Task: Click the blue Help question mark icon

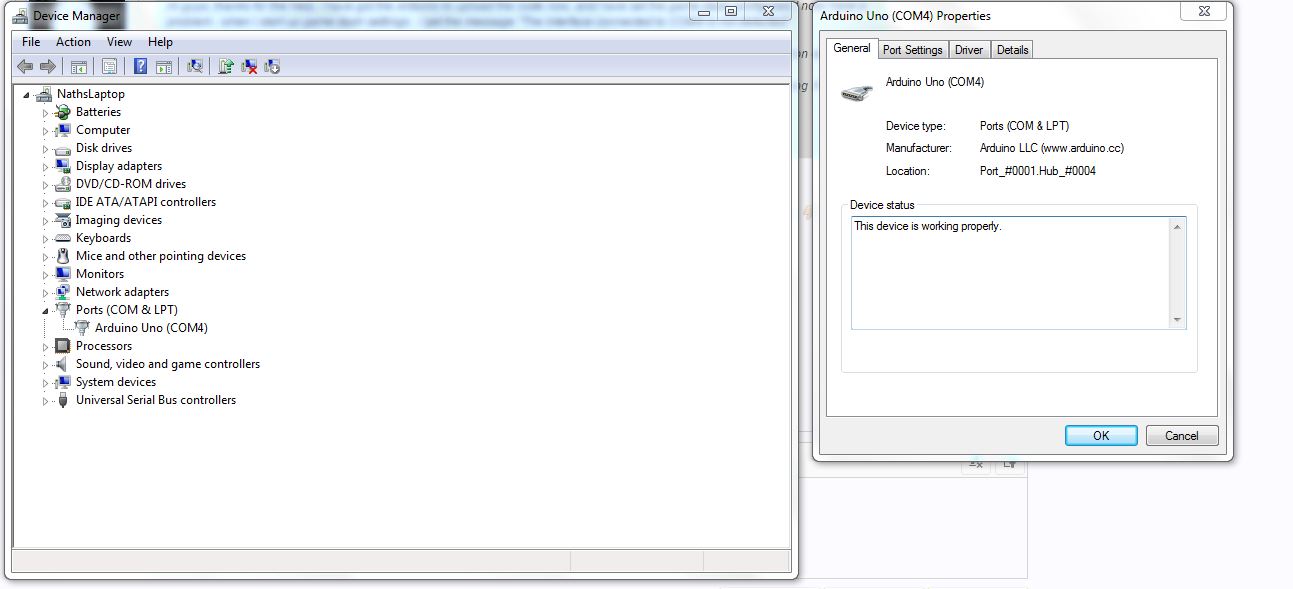Action: (140, 66)
